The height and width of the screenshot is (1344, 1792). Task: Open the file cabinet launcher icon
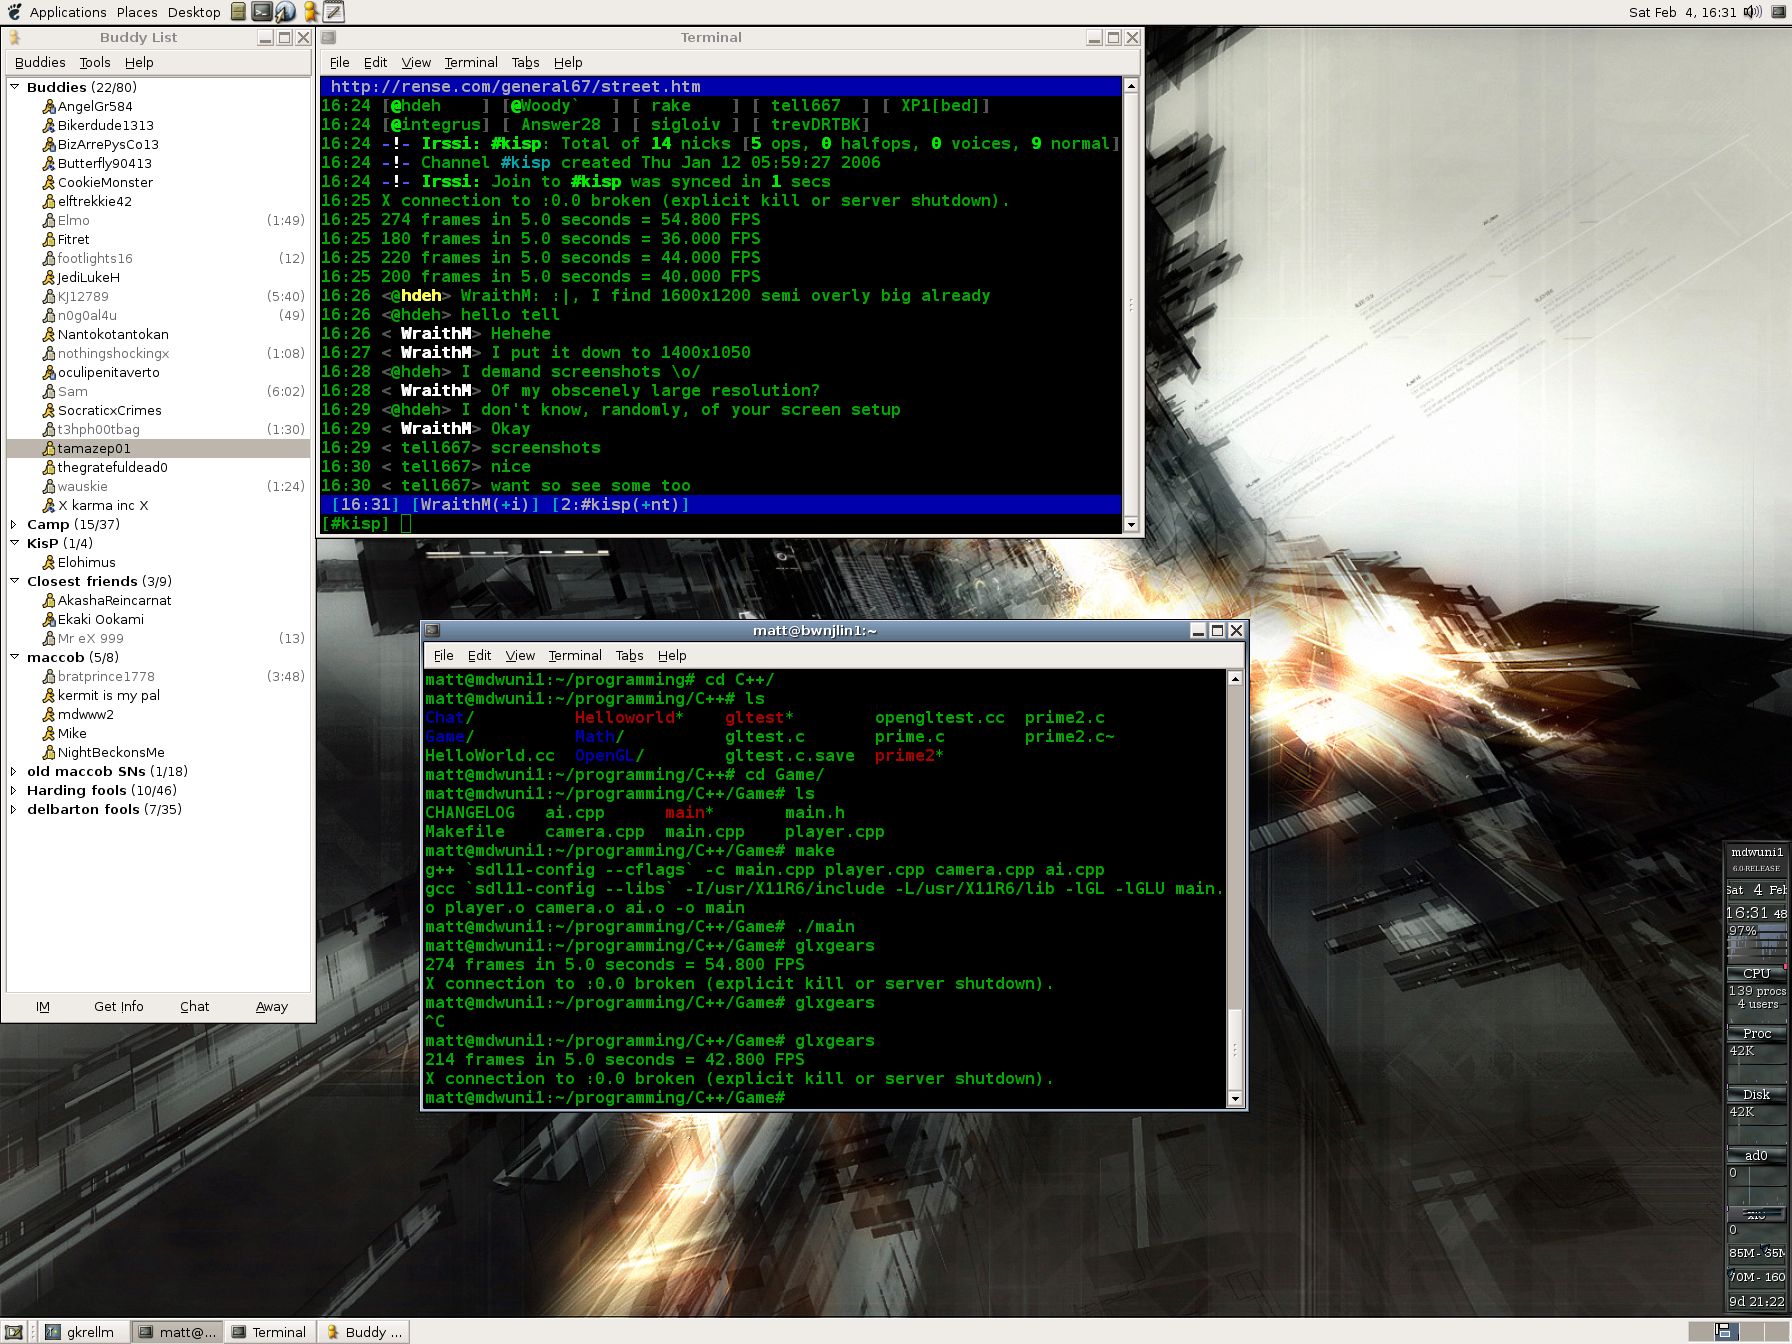click(x=238, y=12)
